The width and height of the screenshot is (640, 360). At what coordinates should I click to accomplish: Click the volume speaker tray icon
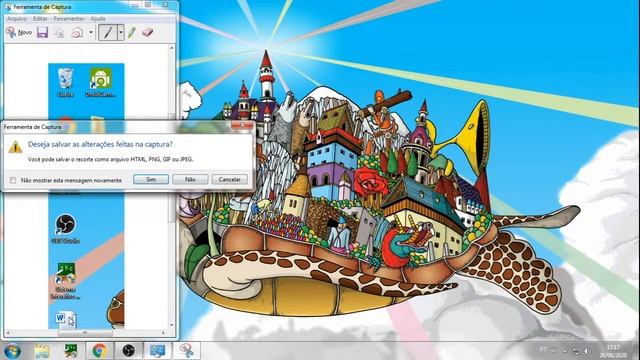(x=587, y=351)
